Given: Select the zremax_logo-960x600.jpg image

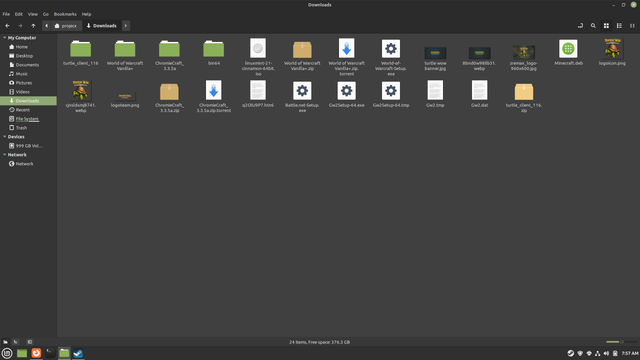Looking at the screenshot, I should [x=524, y=58].
